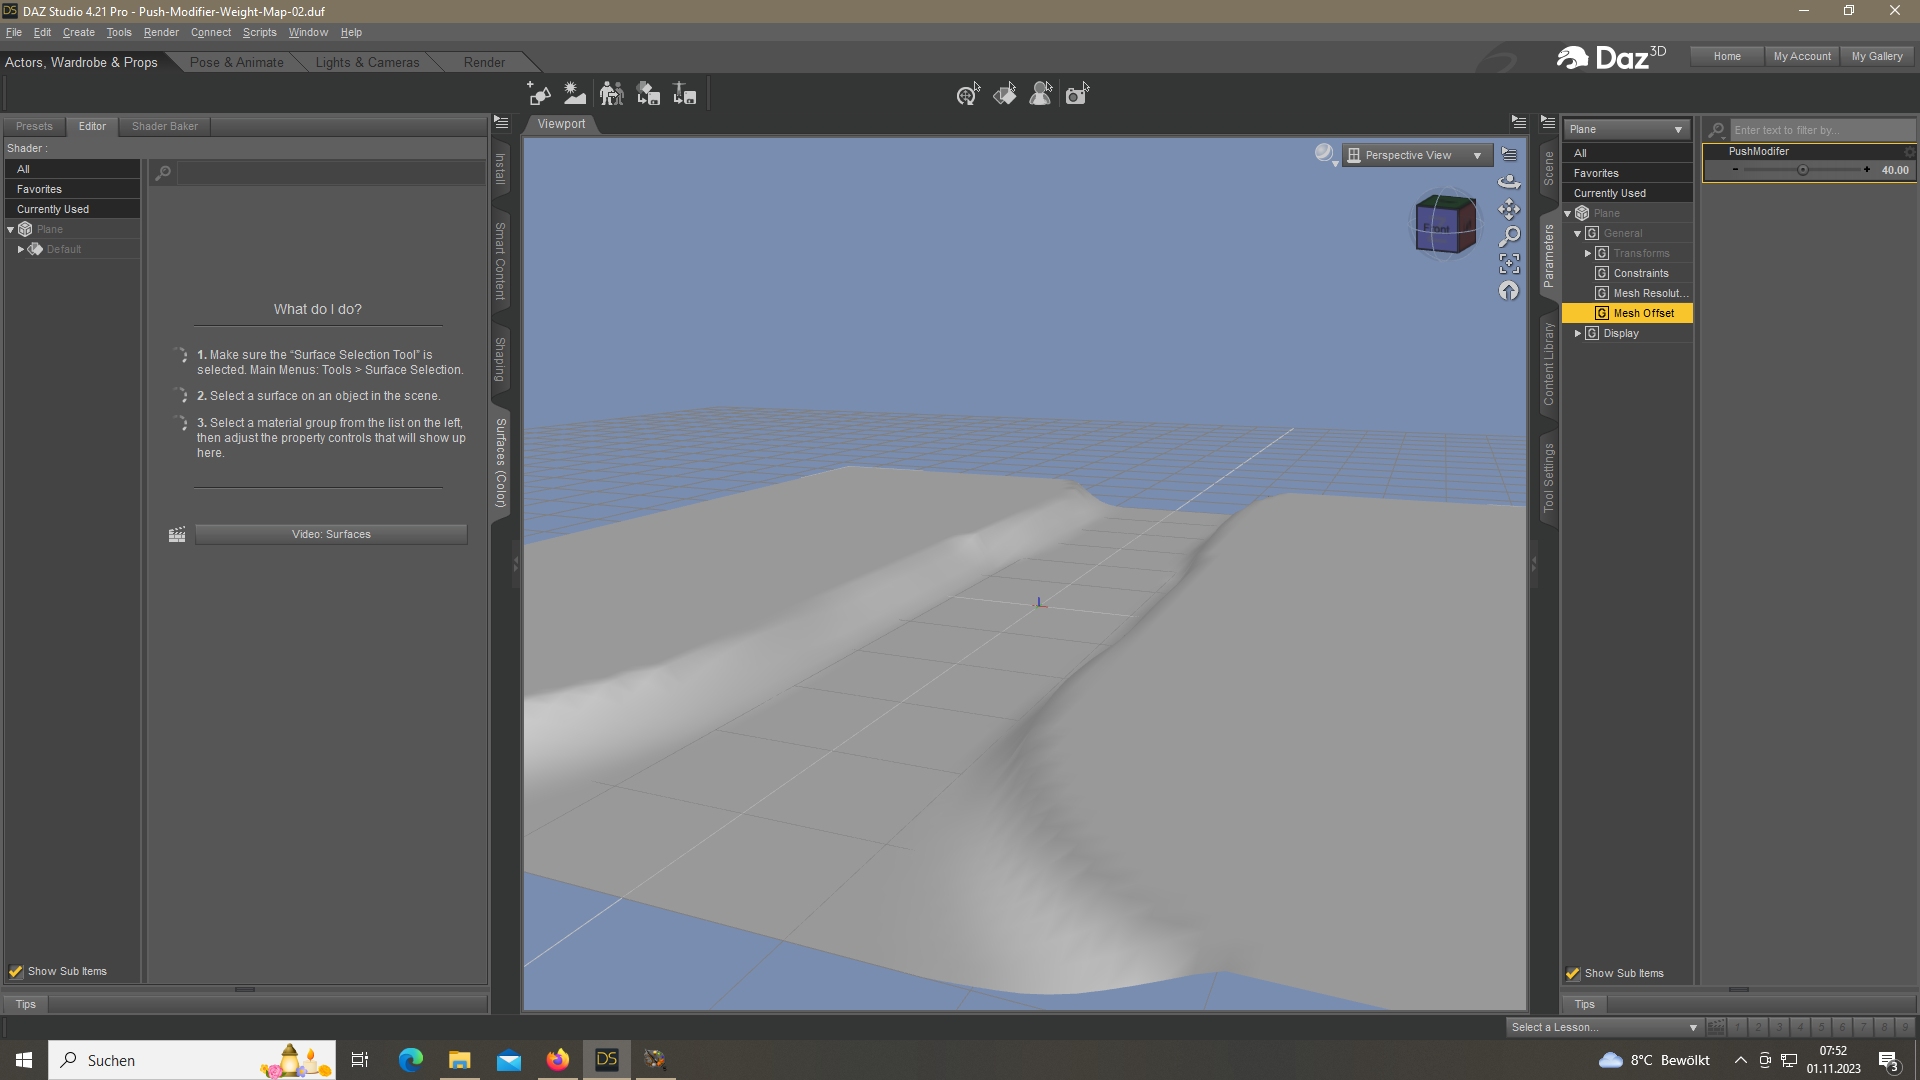Click the Active Pose tool figure icon

[1040, 94]
